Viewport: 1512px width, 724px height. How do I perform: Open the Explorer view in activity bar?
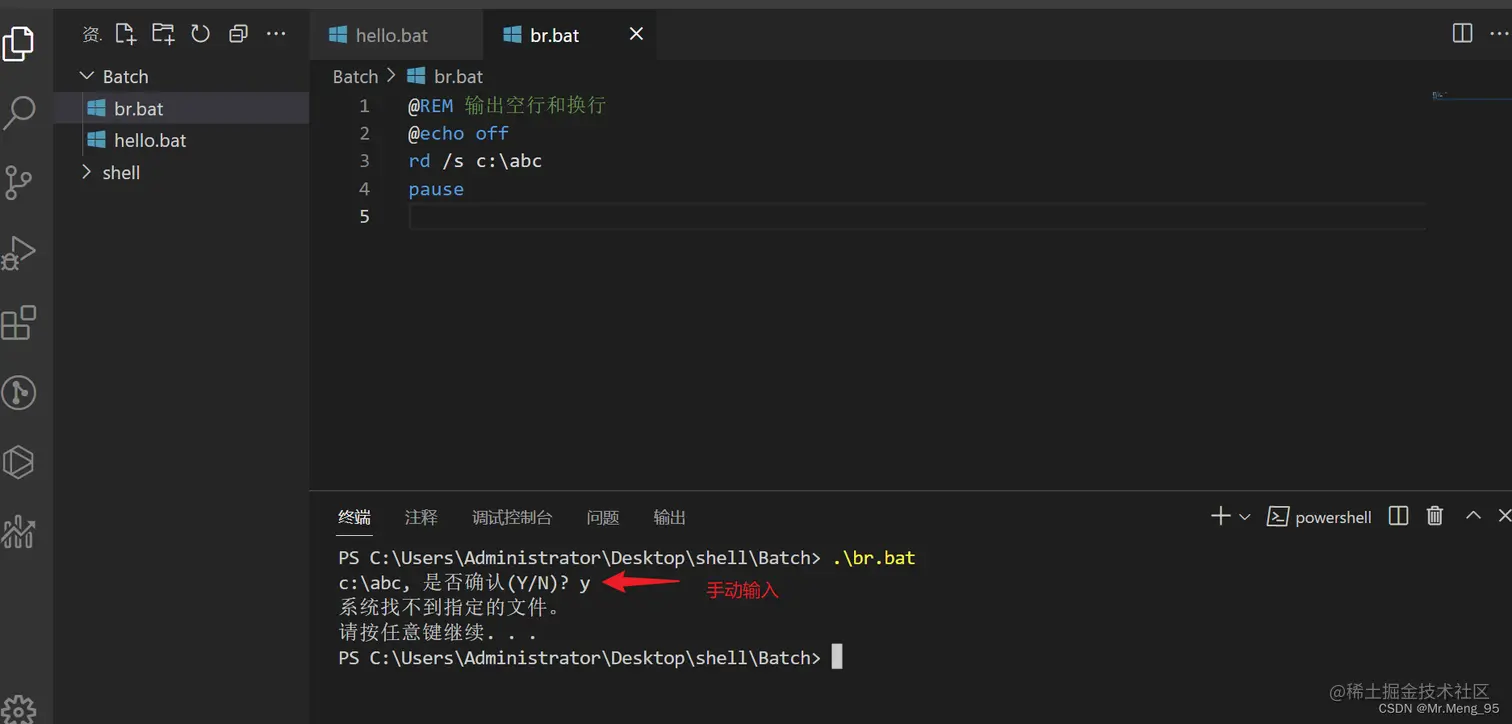click(x=18, y=44)
